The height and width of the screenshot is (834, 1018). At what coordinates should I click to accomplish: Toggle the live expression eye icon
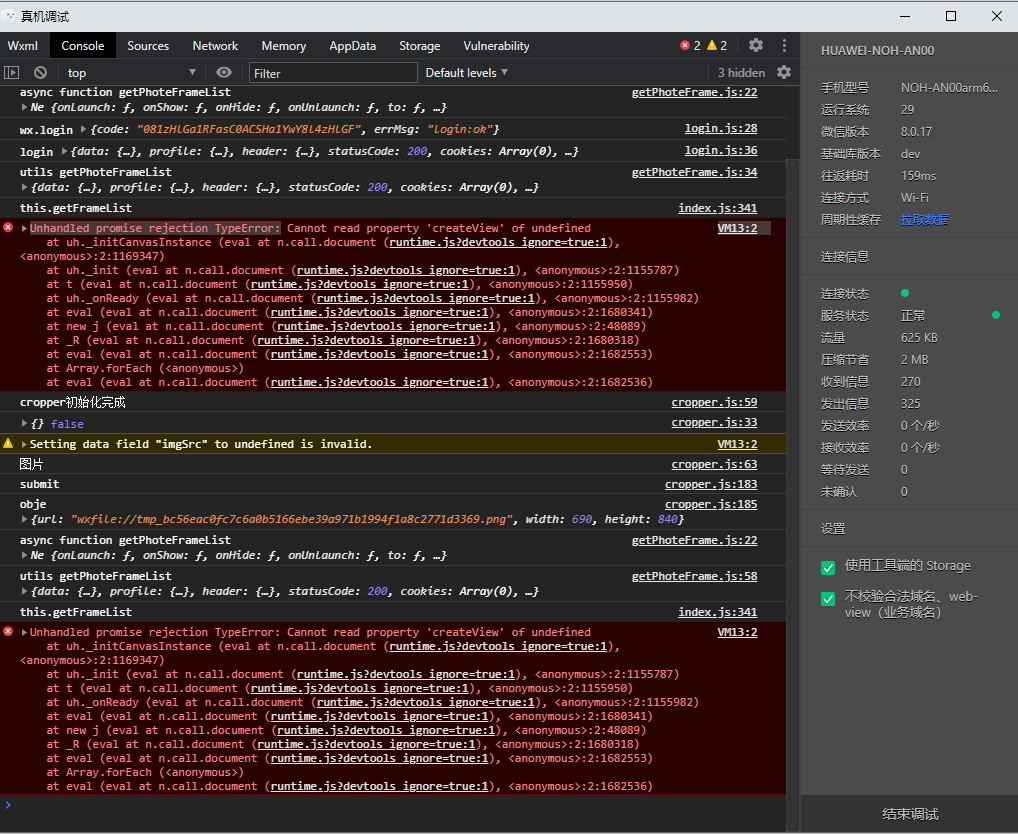[x=223, y=72]
